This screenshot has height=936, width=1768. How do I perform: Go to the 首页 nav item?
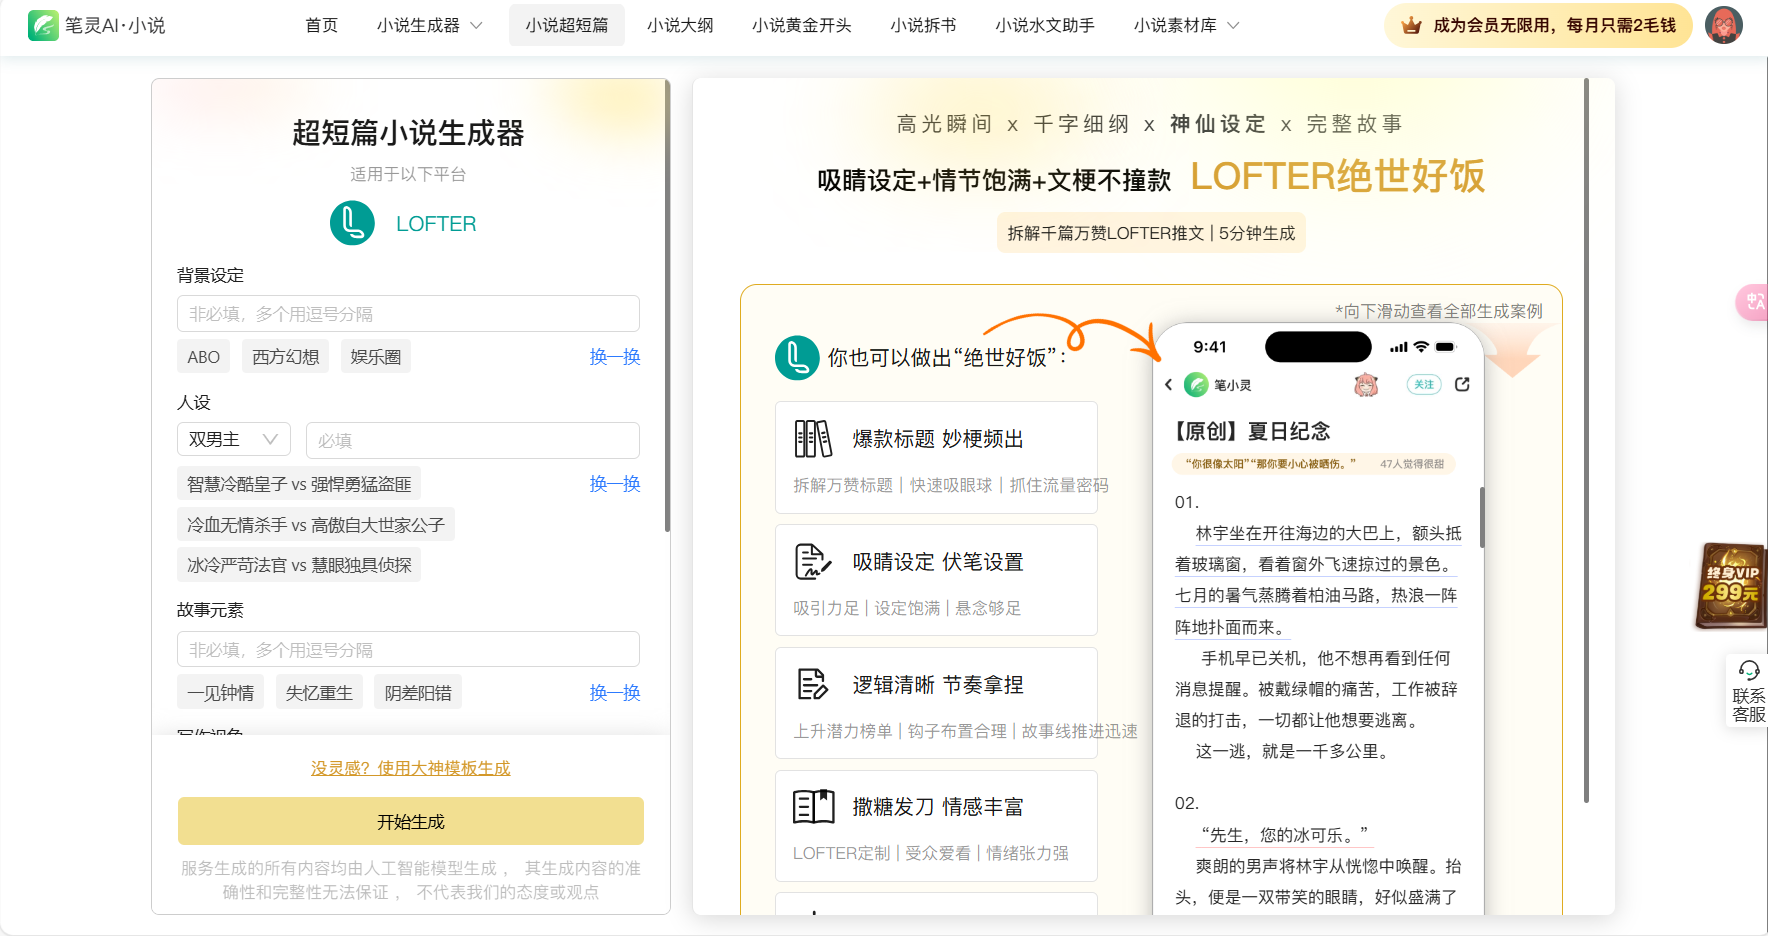322,25
